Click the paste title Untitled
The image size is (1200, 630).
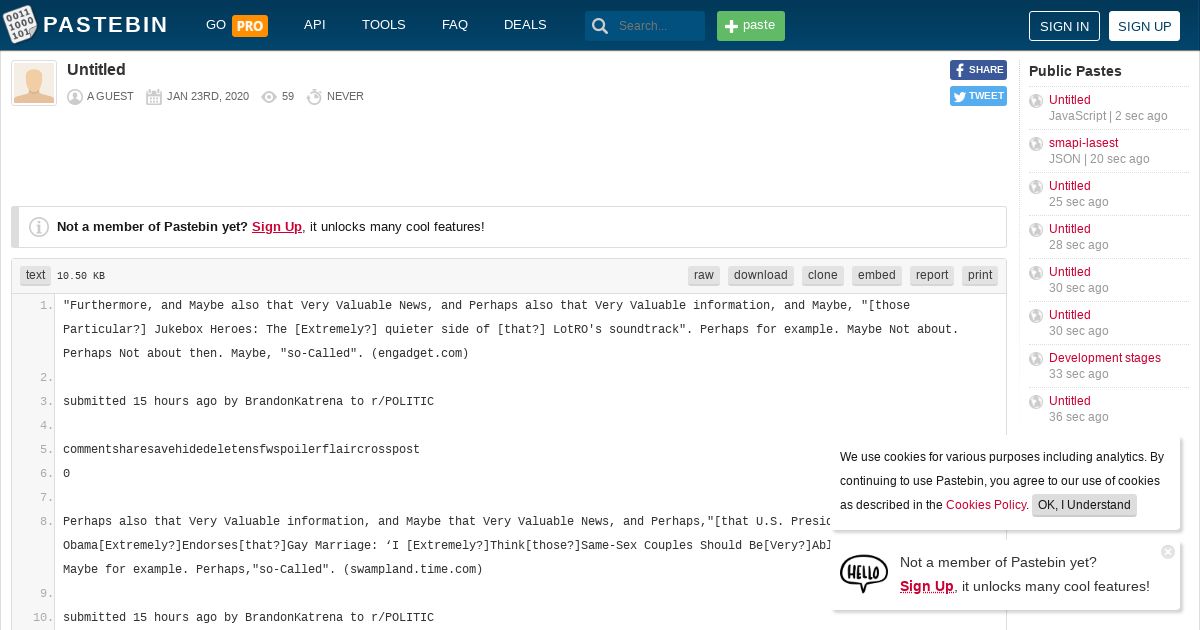pos(96,70)
